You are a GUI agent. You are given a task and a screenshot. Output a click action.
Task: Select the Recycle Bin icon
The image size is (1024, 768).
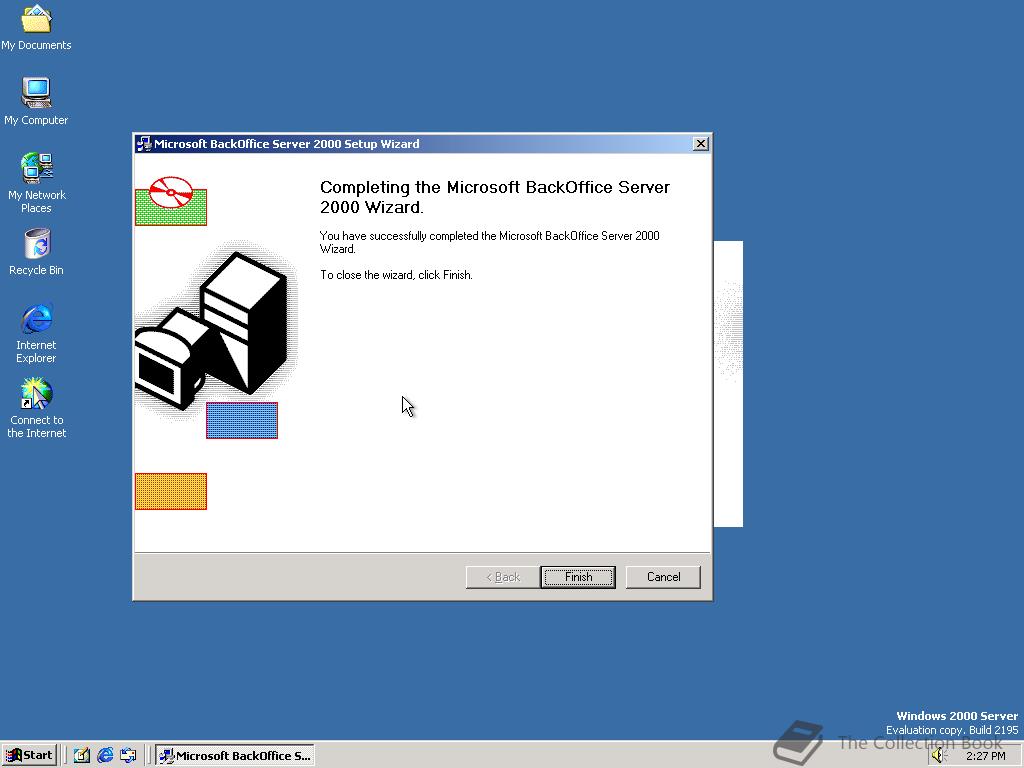(x=36, y=252)
